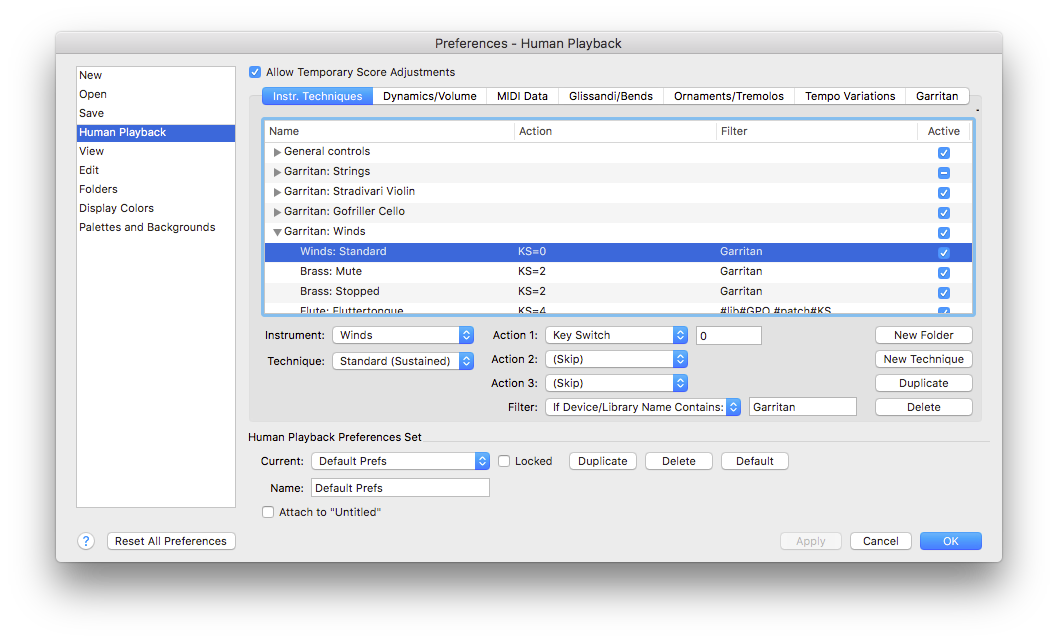Open the Filter condition dropdown

[643, 407]
